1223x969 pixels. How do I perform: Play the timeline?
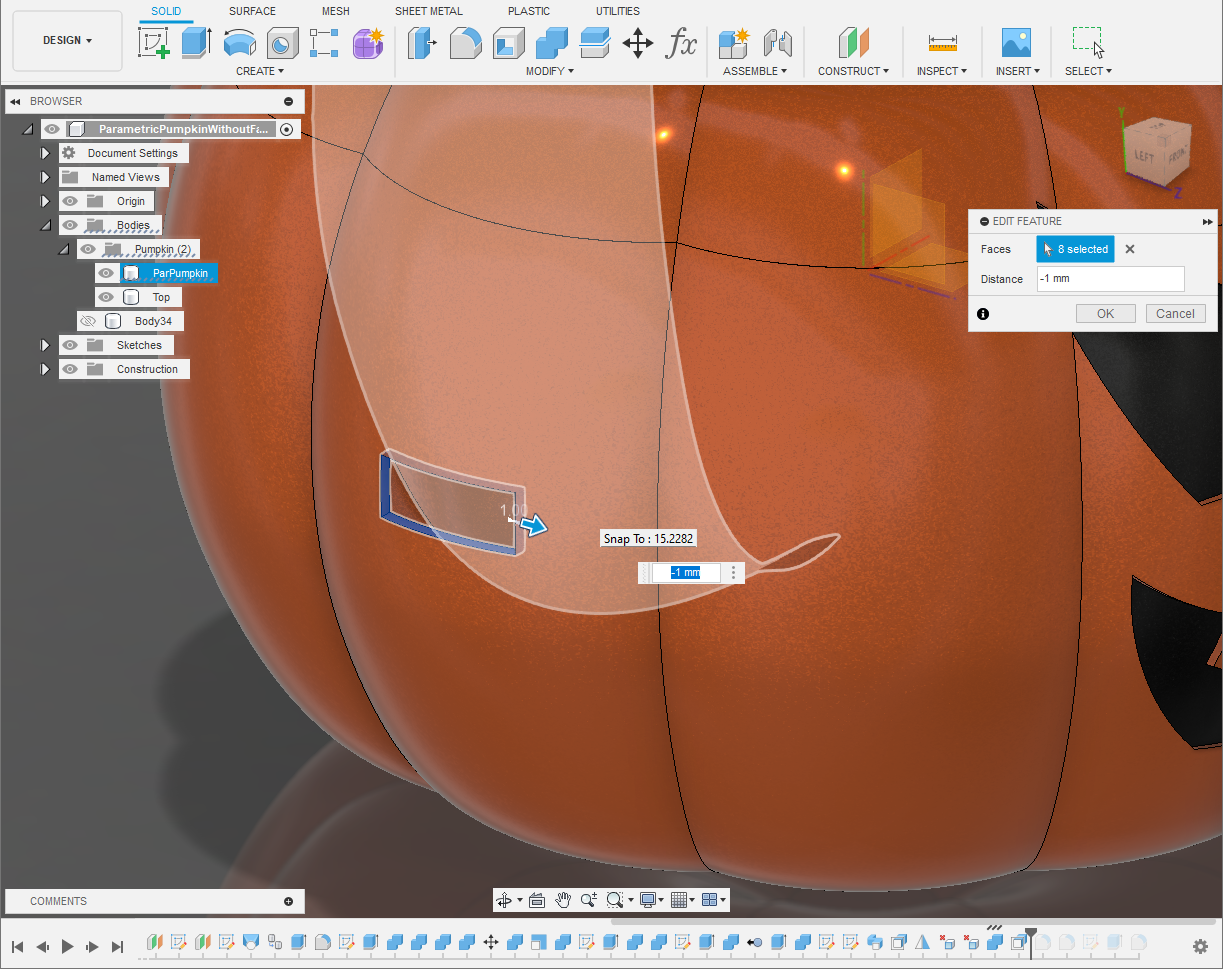[x=67, y=946]
